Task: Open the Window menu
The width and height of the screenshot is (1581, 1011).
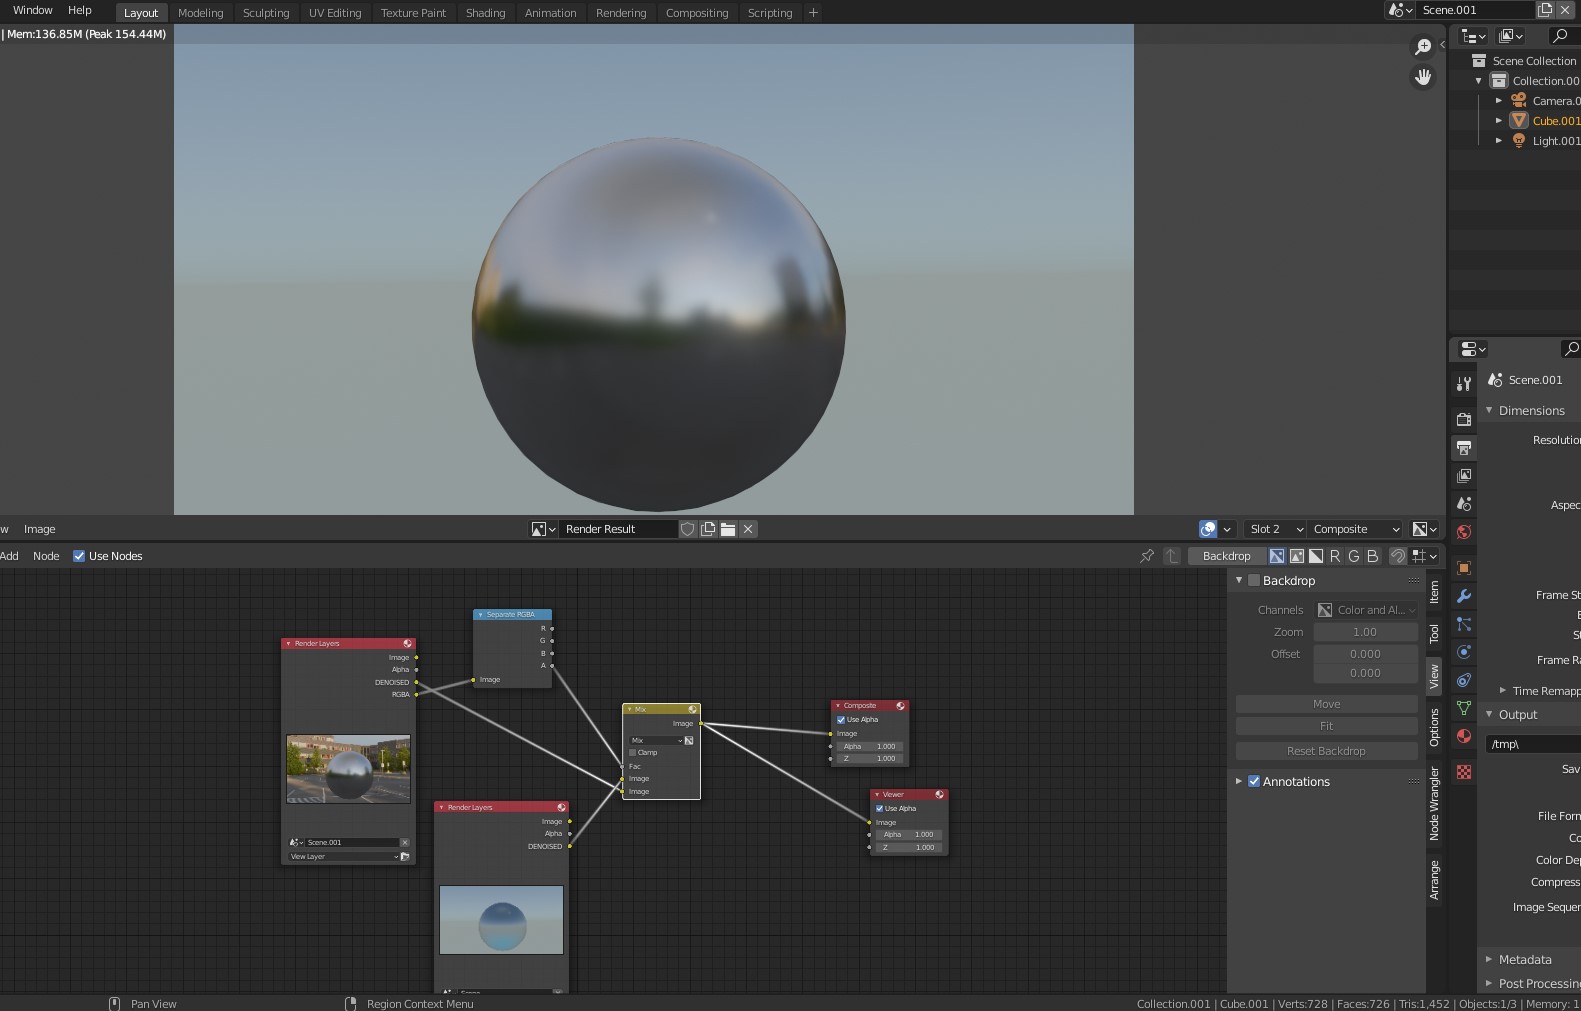Action: (x=33, y=10)
